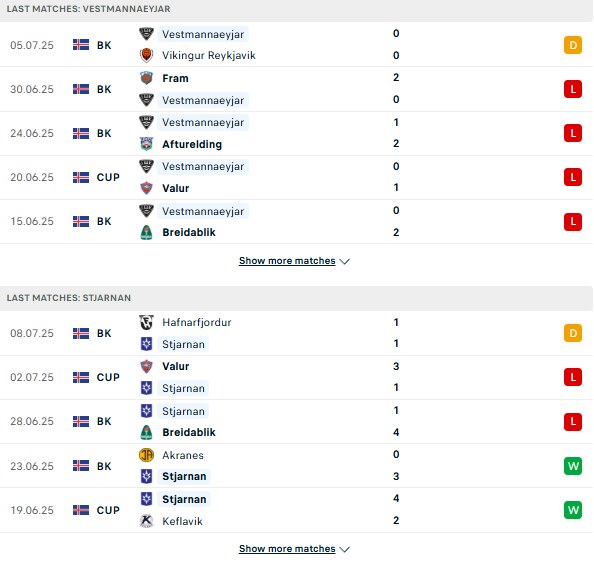Expand more Stjarnan matches via chevron
The image size is (594, 565).
coord(344,549)
